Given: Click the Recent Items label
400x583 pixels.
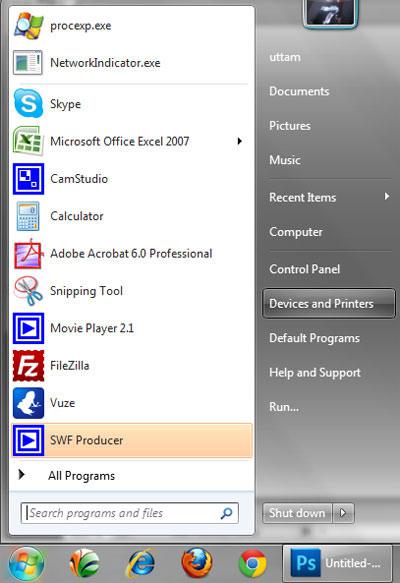Looking at the screenshot, I should click(303, 197).
